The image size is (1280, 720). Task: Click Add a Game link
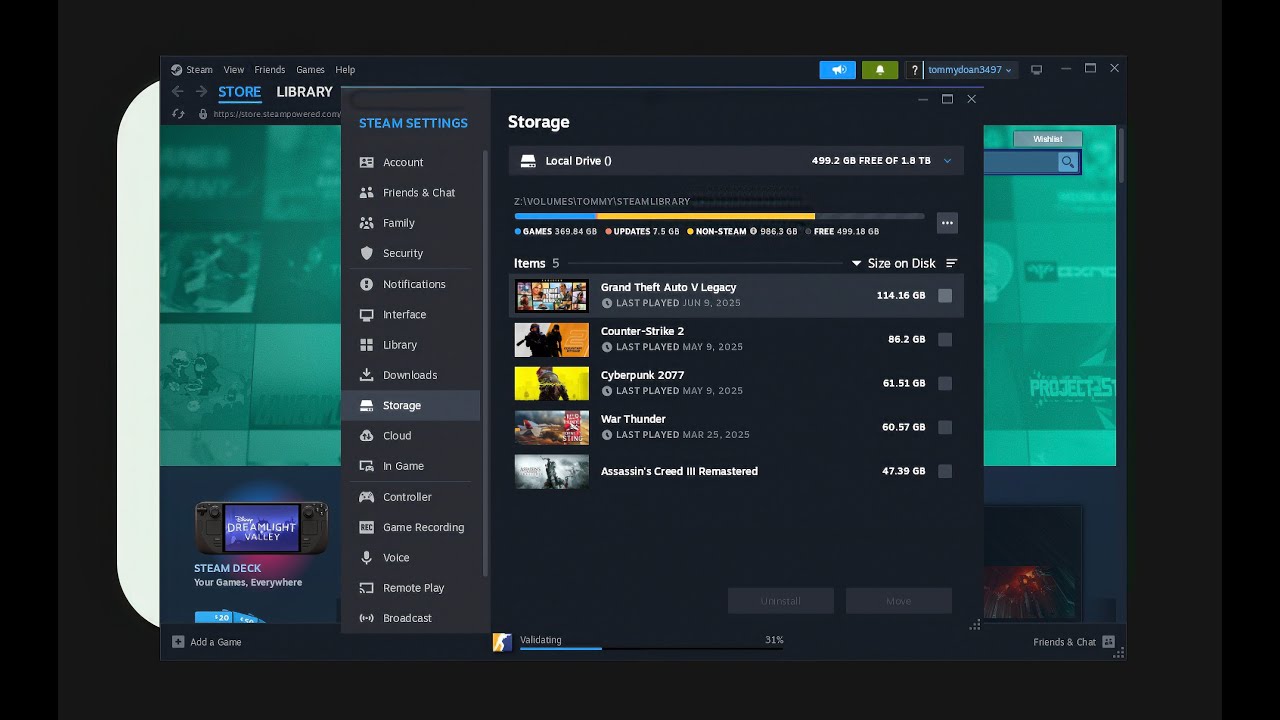216,642
